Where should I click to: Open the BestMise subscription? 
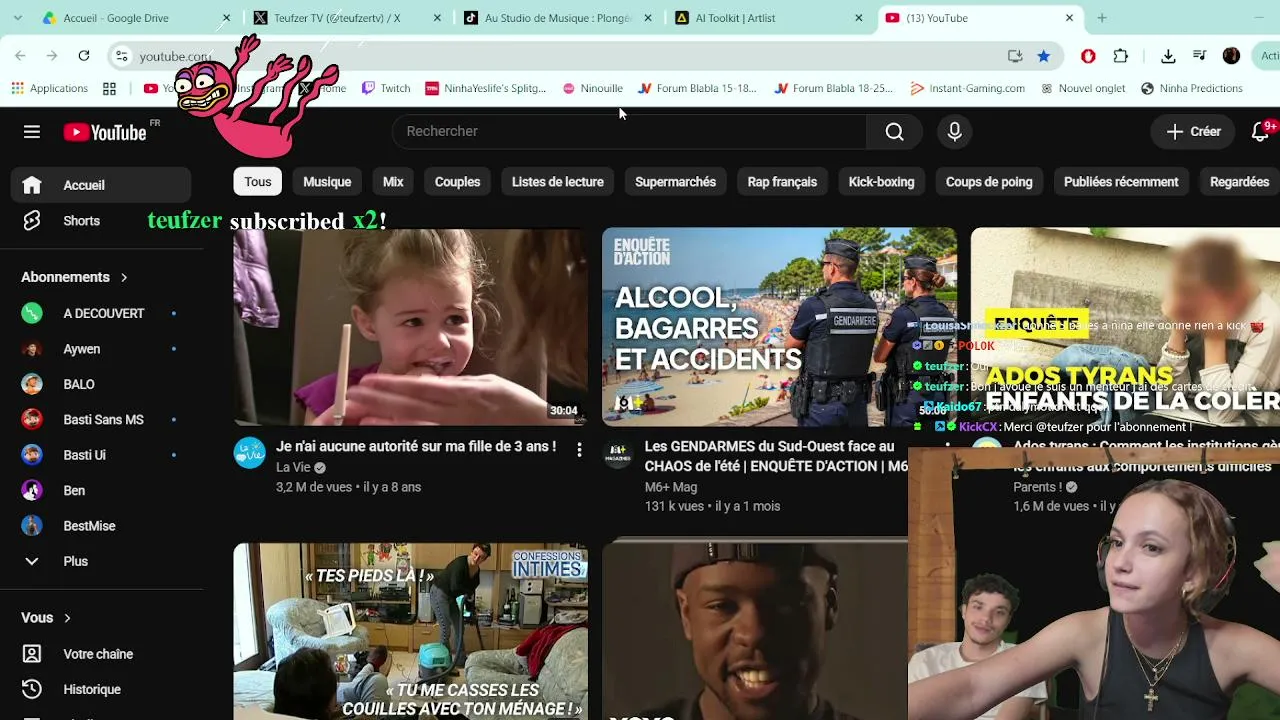click(x=100, y=526)
